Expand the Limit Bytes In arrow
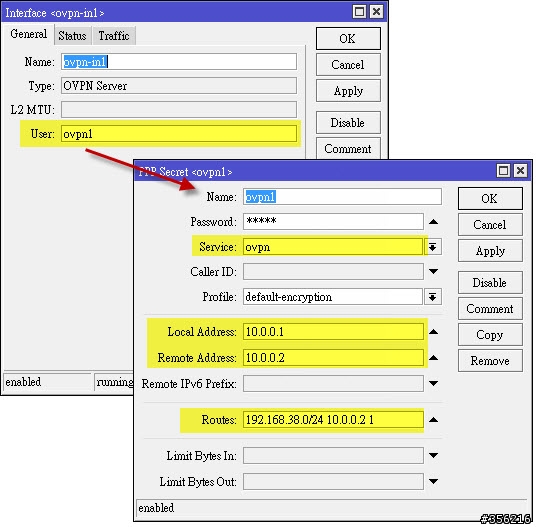This screenshot has width=536, height=527. point(433,455)
